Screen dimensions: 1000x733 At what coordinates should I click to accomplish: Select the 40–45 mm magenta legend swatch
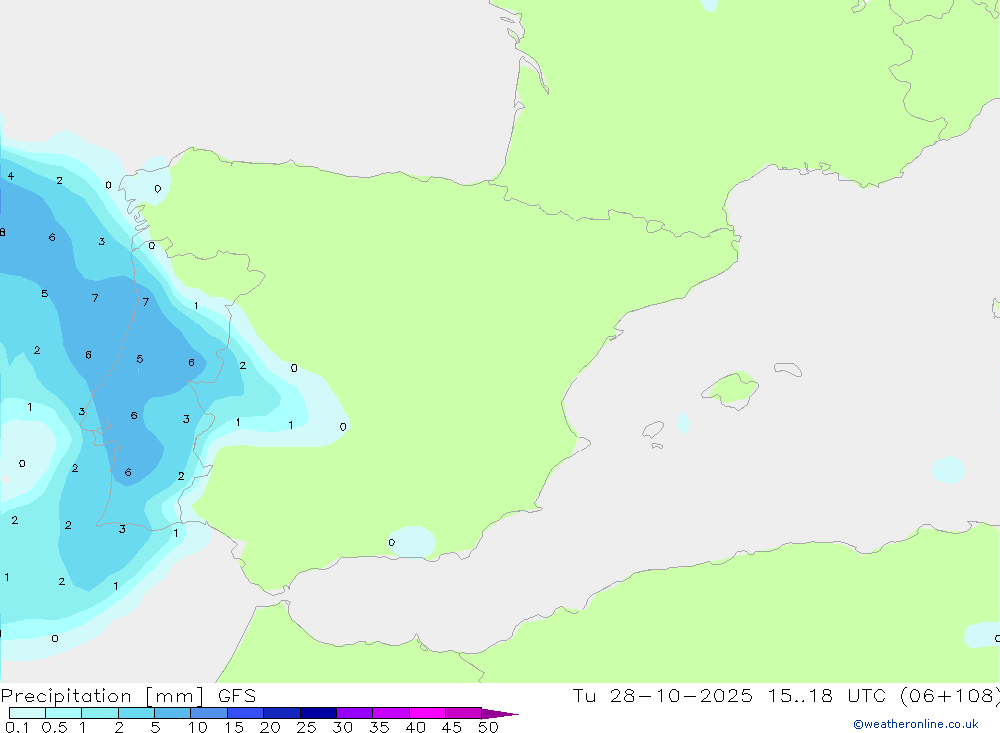[427, 713]
